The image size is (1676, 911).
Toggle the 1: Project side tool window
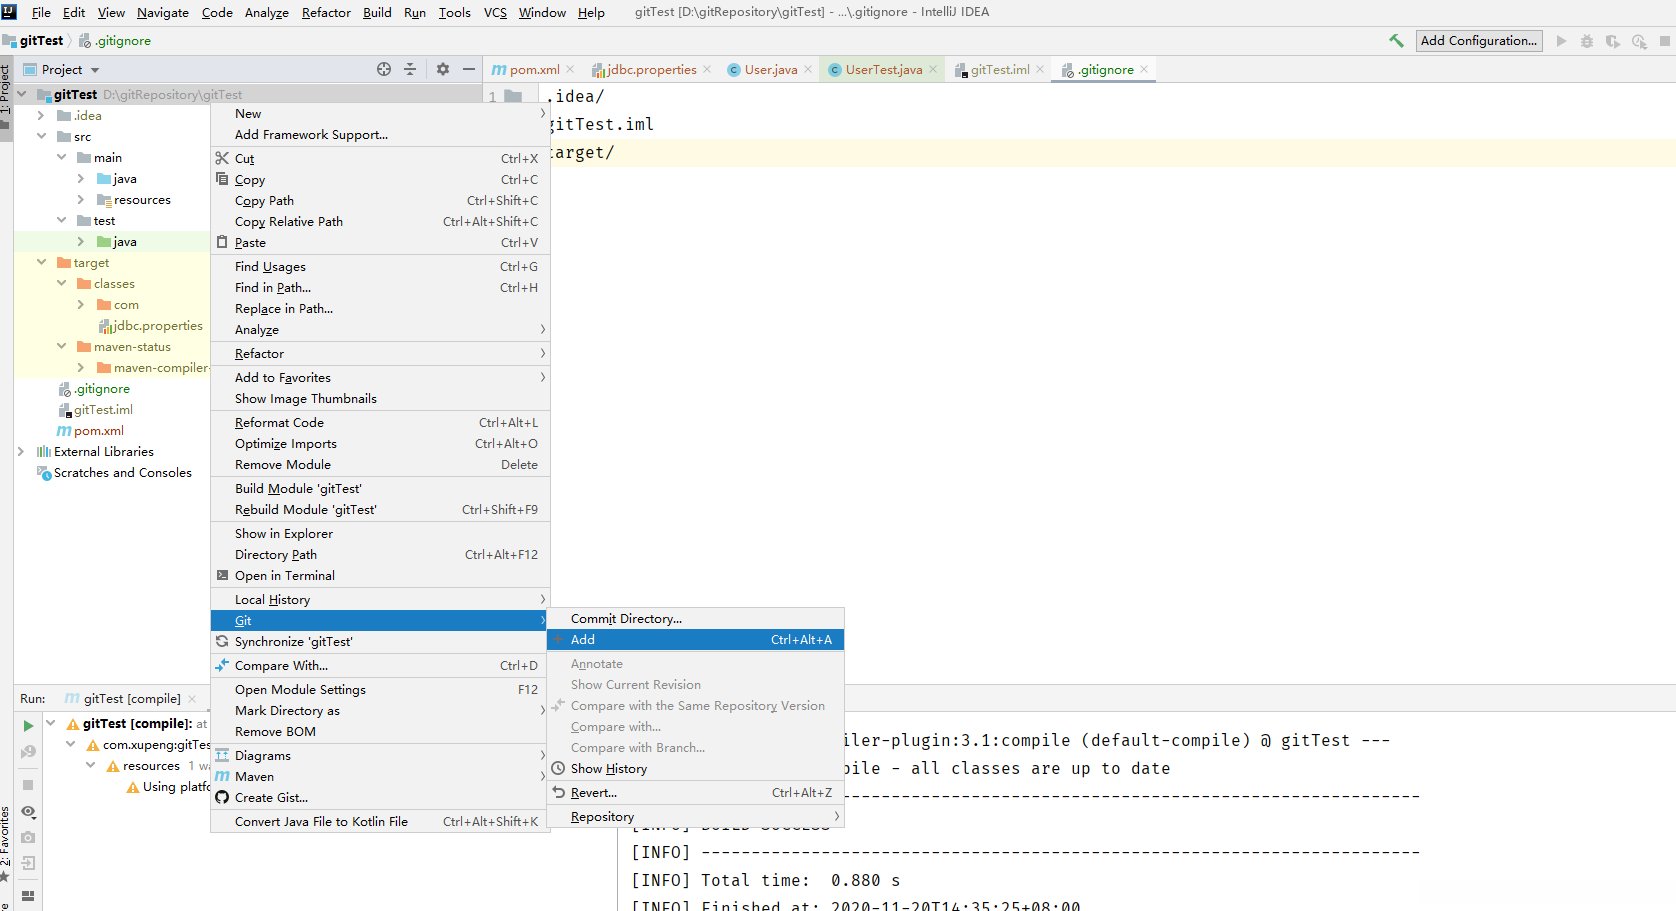[6, 92]
